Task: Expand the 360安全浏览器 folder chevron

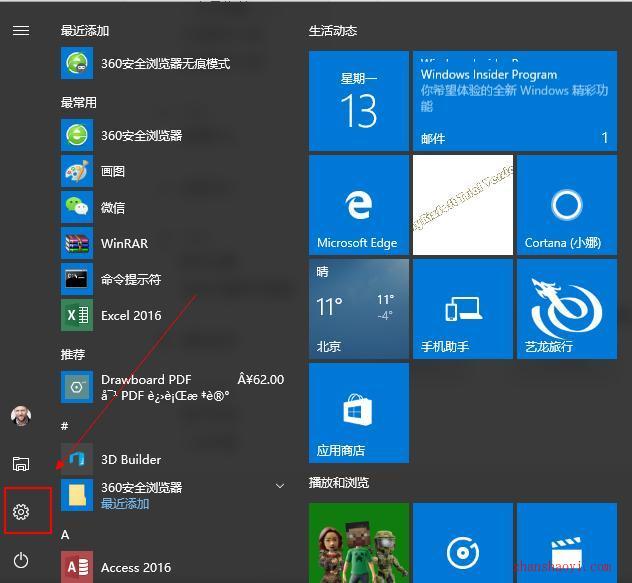Action: coord(280,486)
